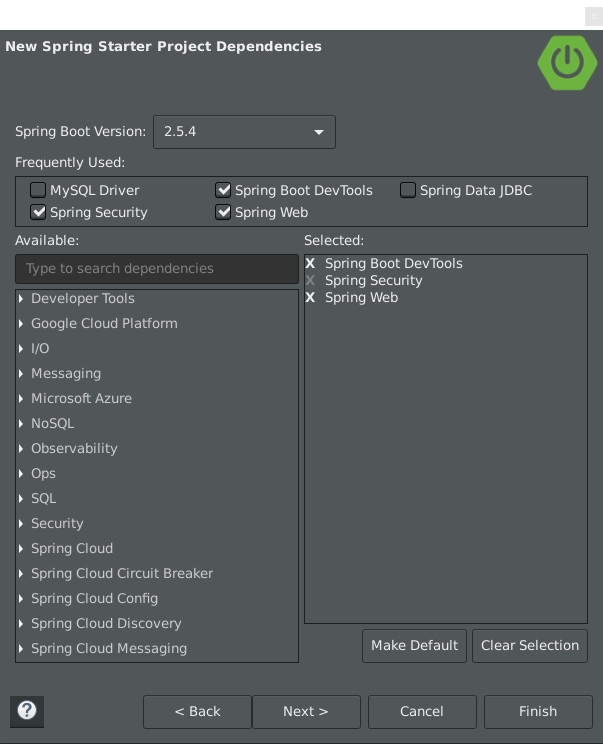
Task: Expand the Observability category
Action: [x=21, y=448]
